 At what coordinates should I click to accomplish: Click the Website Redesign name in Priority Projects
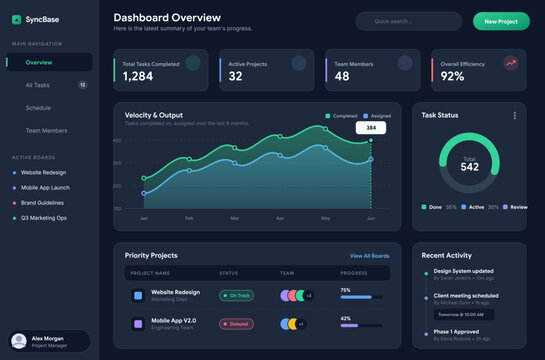[x=176, y=292]
